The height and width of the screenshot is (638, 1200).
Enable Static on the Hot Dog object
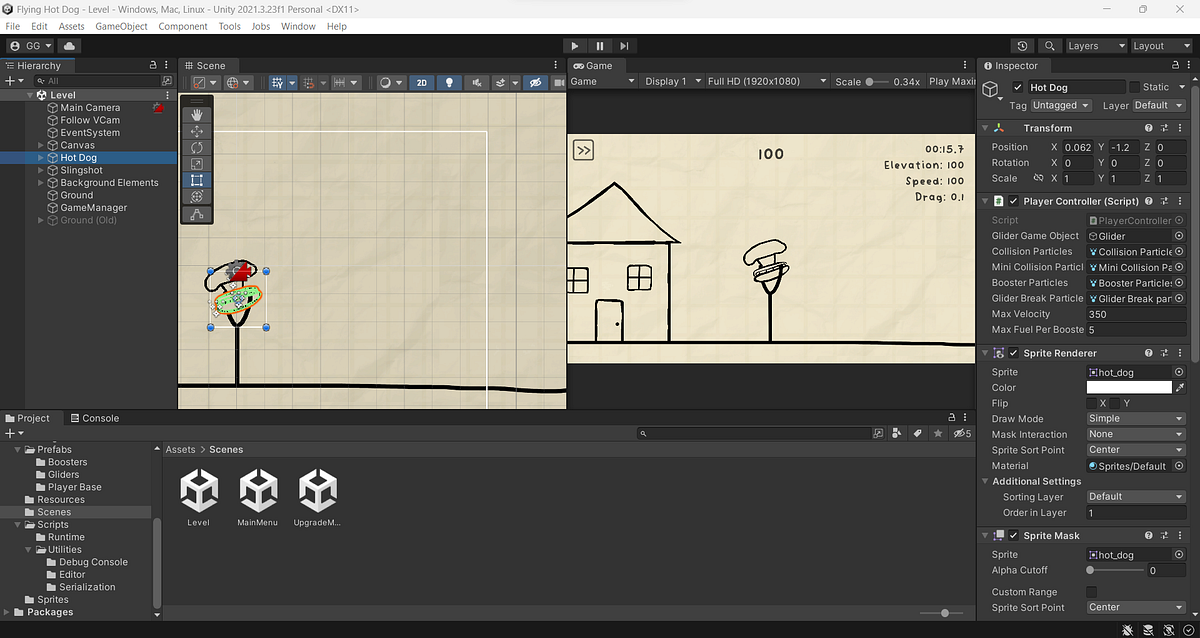pos(1135,86)
